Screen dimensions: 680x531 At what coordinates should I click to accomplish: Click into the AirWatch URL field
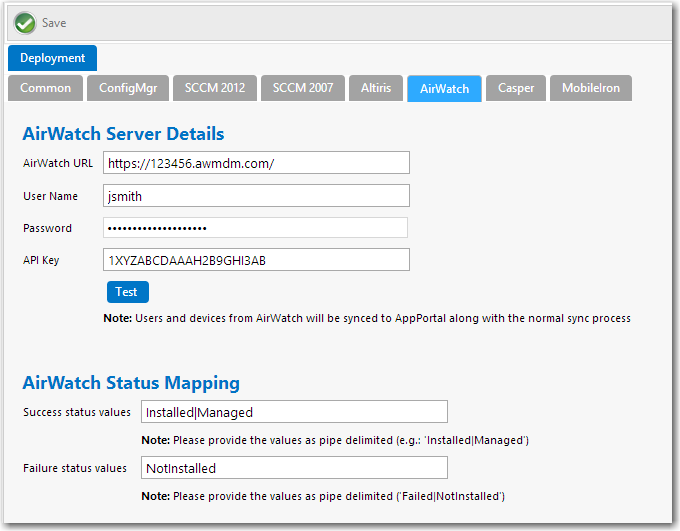[256, 163]
